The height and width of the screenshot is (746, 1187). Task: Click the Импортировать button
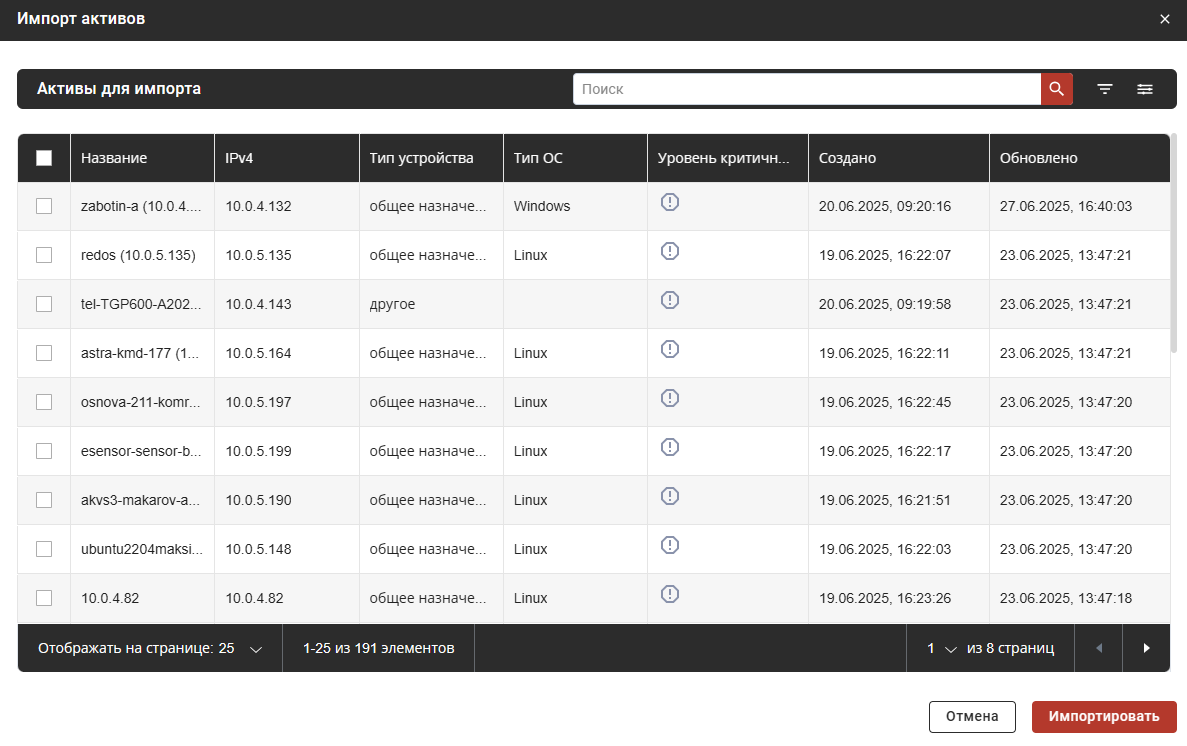[x=1104, y=716]
